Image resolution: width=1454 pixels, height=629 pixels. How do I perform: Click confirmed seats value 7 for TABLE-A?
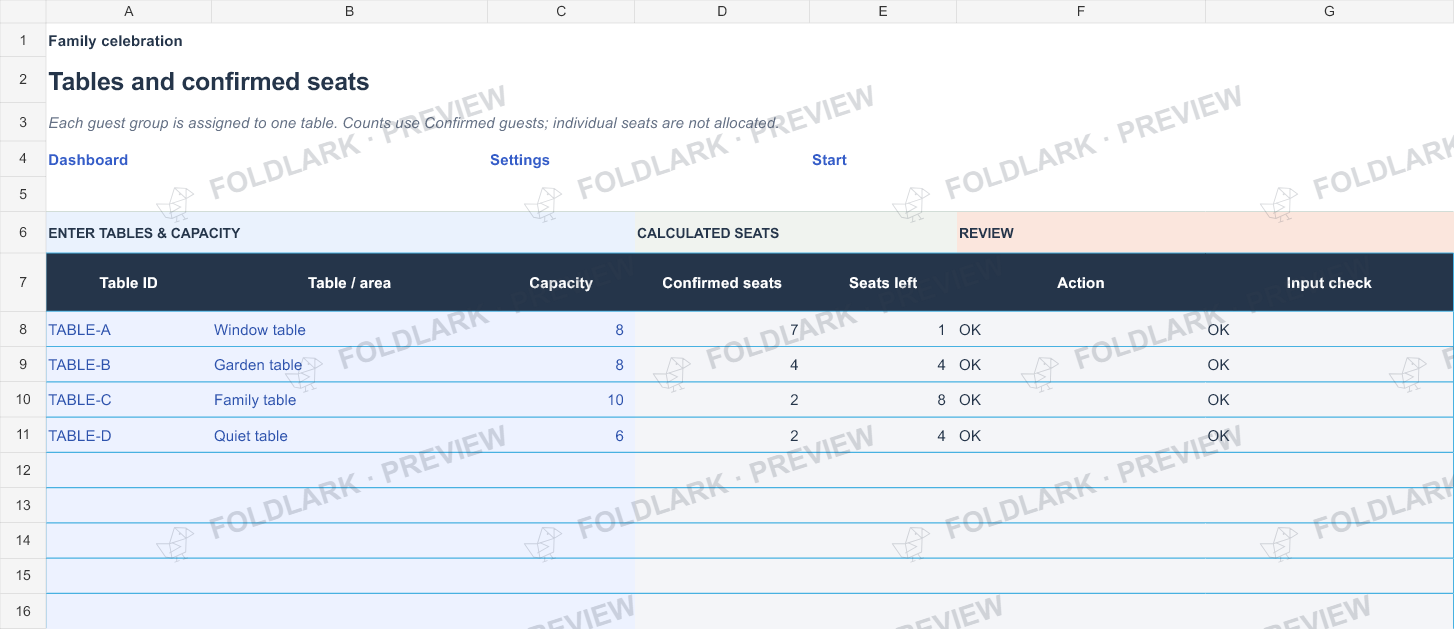pos(722,330)
